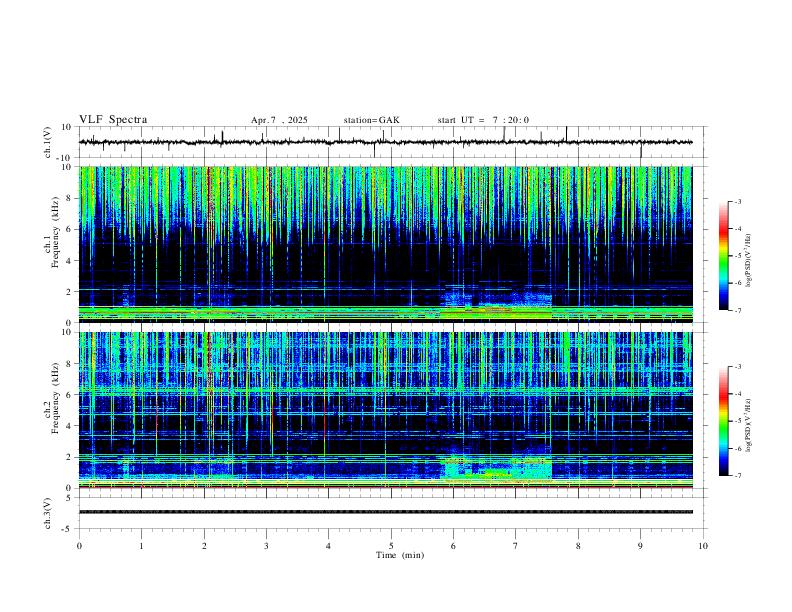Click the ch.2 spectrogram "log(PSD)(V²/Hz)" colorbar label
This screenshot has height=612, width=792.
point(749,425)
